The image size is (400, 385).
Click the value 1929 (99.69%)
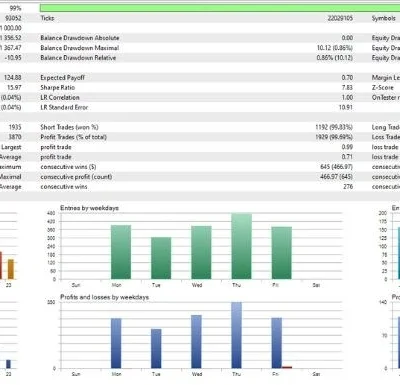click(x=334, y=137)
